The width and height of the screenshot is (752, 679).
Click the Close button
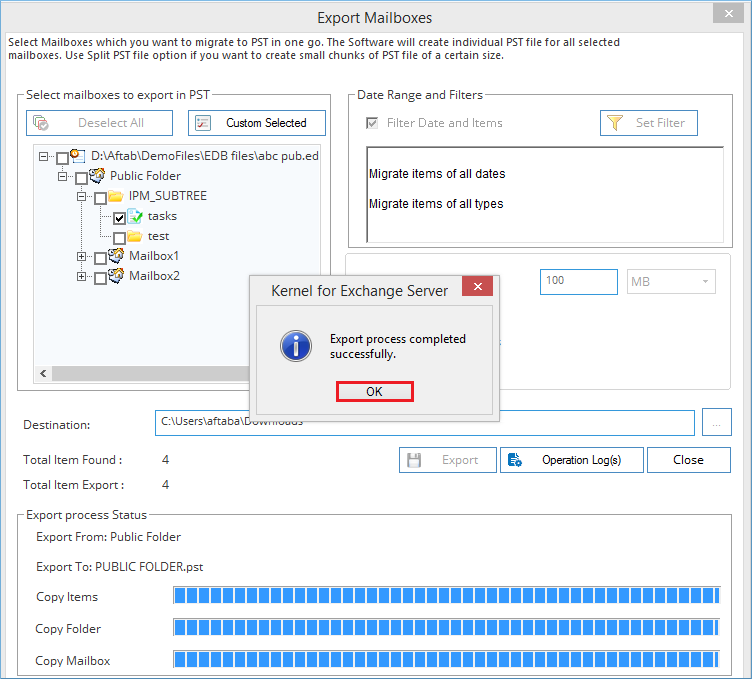click(689, 460)
